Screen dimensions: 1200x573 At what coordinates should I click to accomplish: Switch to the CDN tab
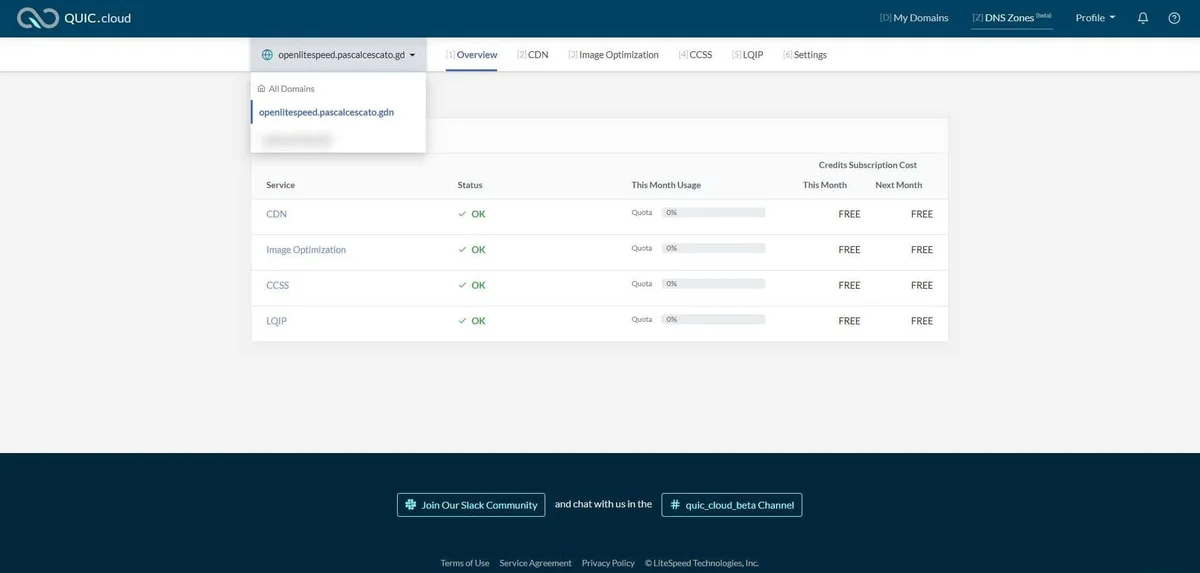[x=537, y=55]
